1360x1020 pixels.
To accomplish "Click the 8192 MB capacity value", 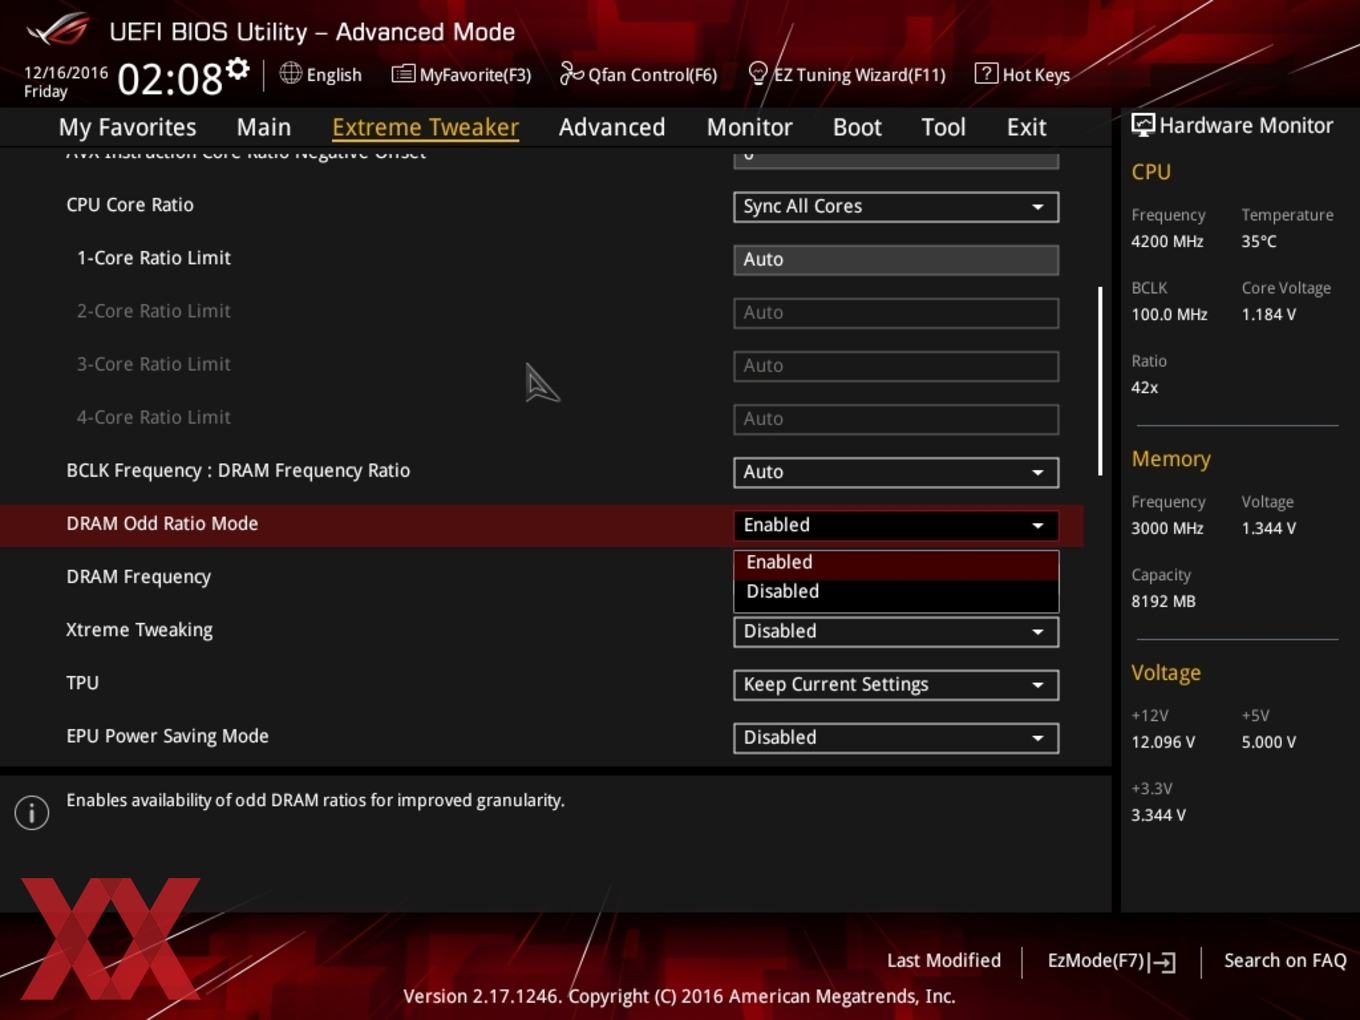I will click(x=1163, y=601).
